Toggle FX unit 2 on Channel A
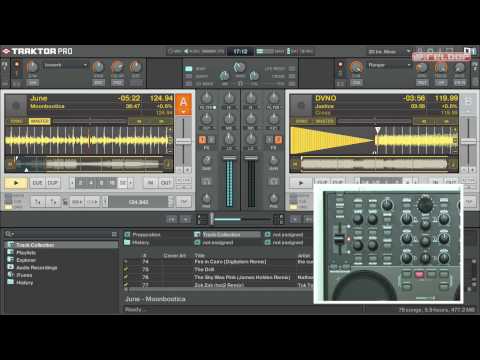480x360 pixels. (211, 140)
